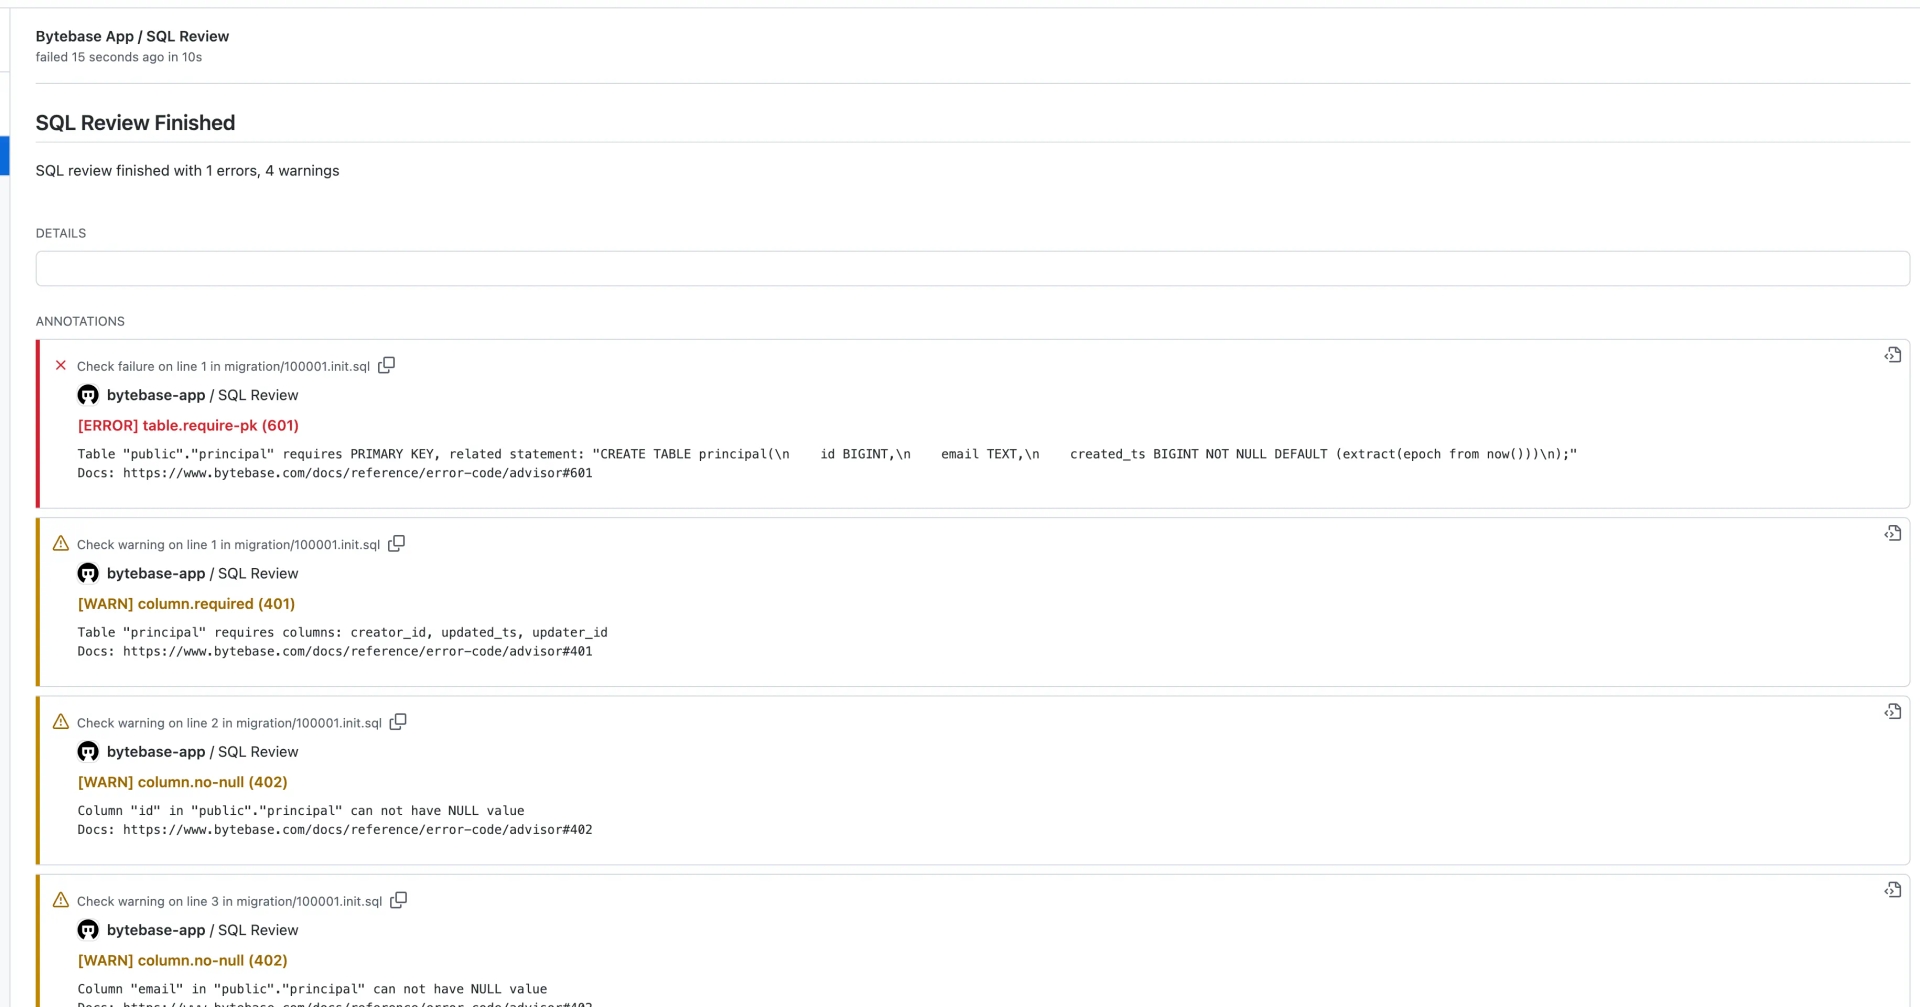Click 'SQL Review Finished' heading
Screen dimensions: 1920x1007
135,122
